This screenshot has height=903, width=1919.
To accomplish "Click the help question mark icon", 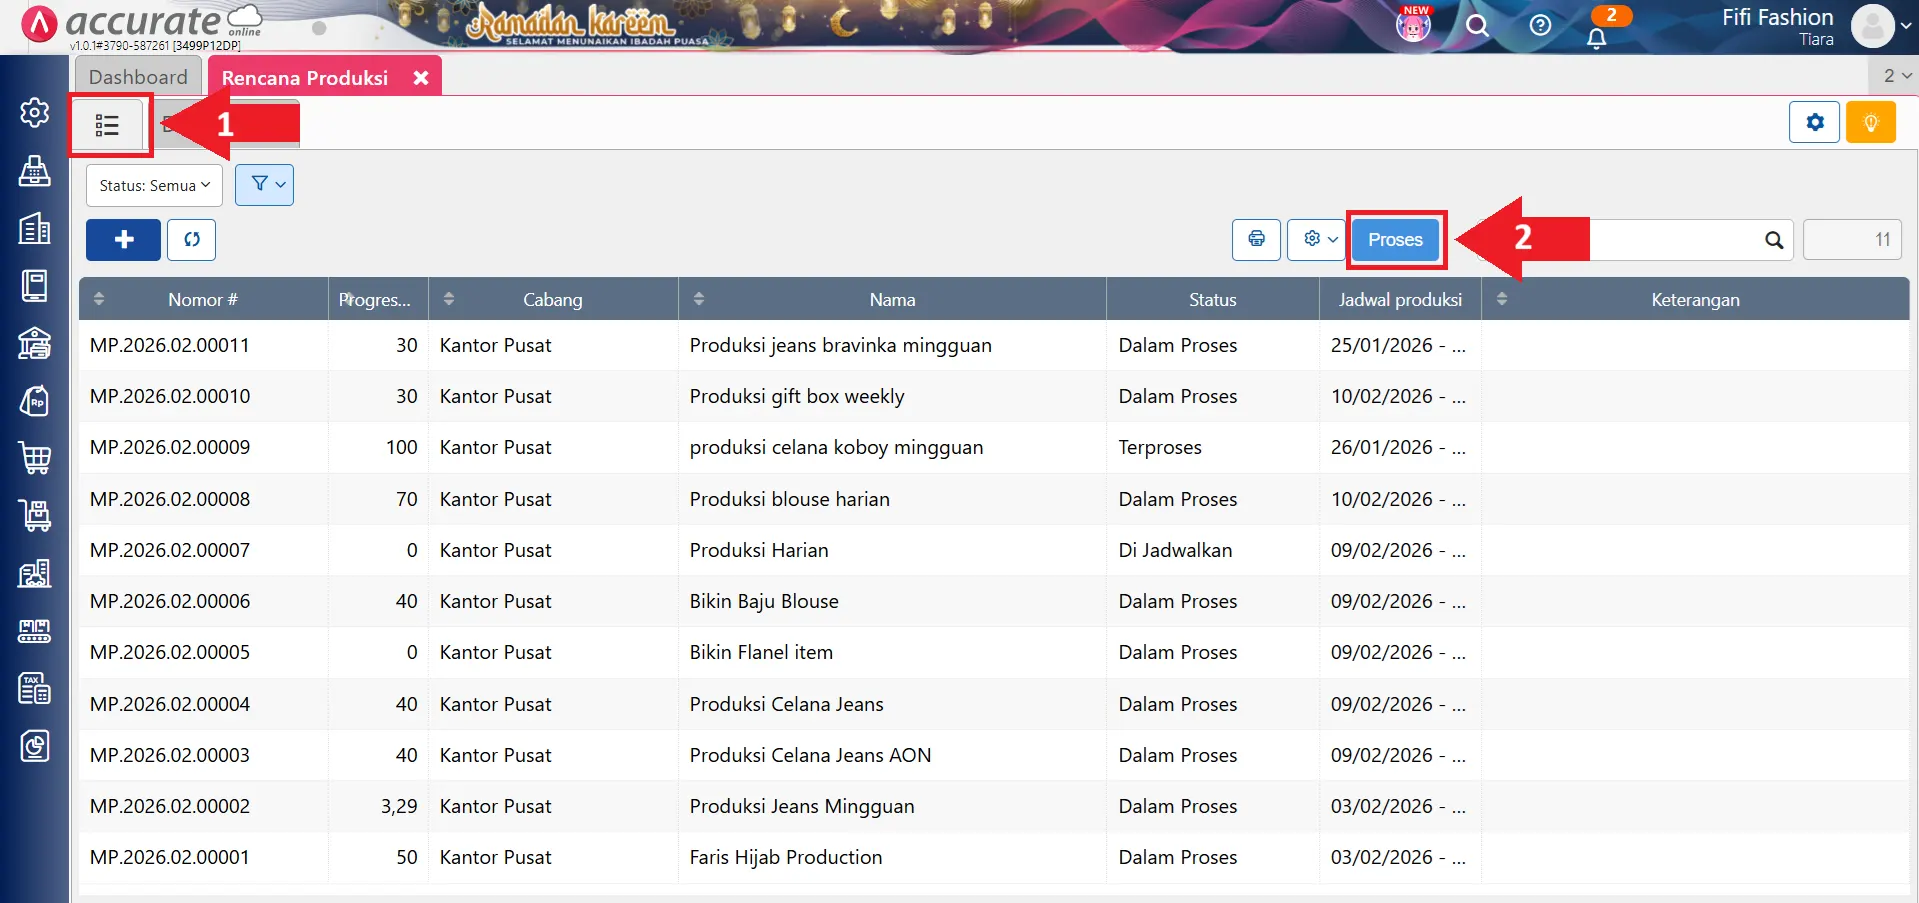I will [1540, 25].
